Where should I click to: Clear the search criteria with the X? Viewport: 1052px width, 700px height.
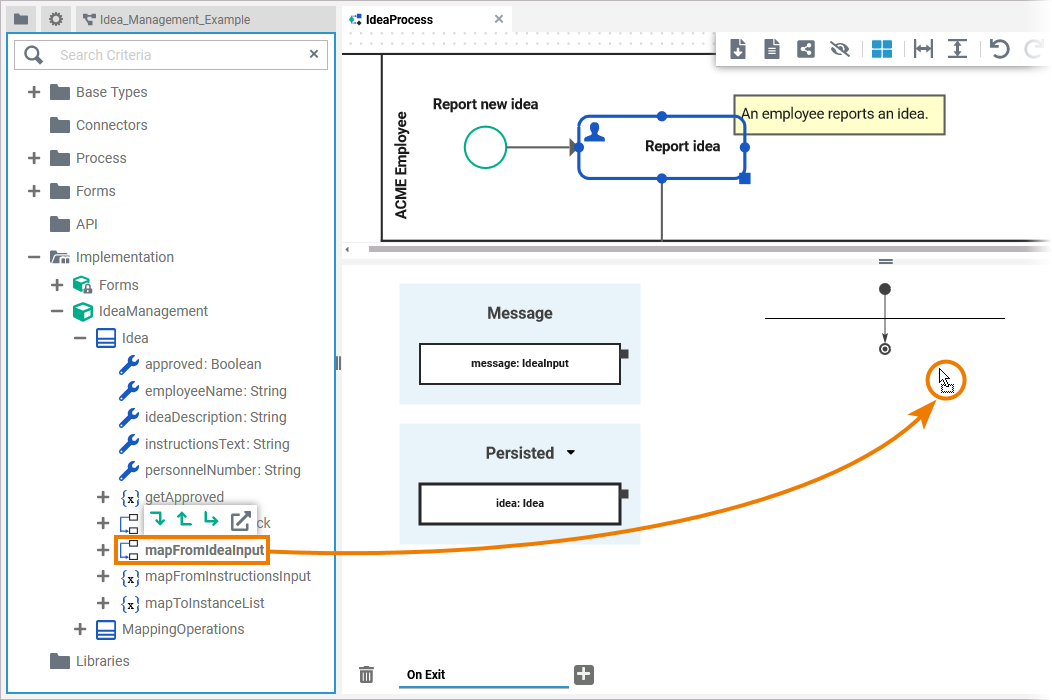pyautogui.click(x=314, y=55)
